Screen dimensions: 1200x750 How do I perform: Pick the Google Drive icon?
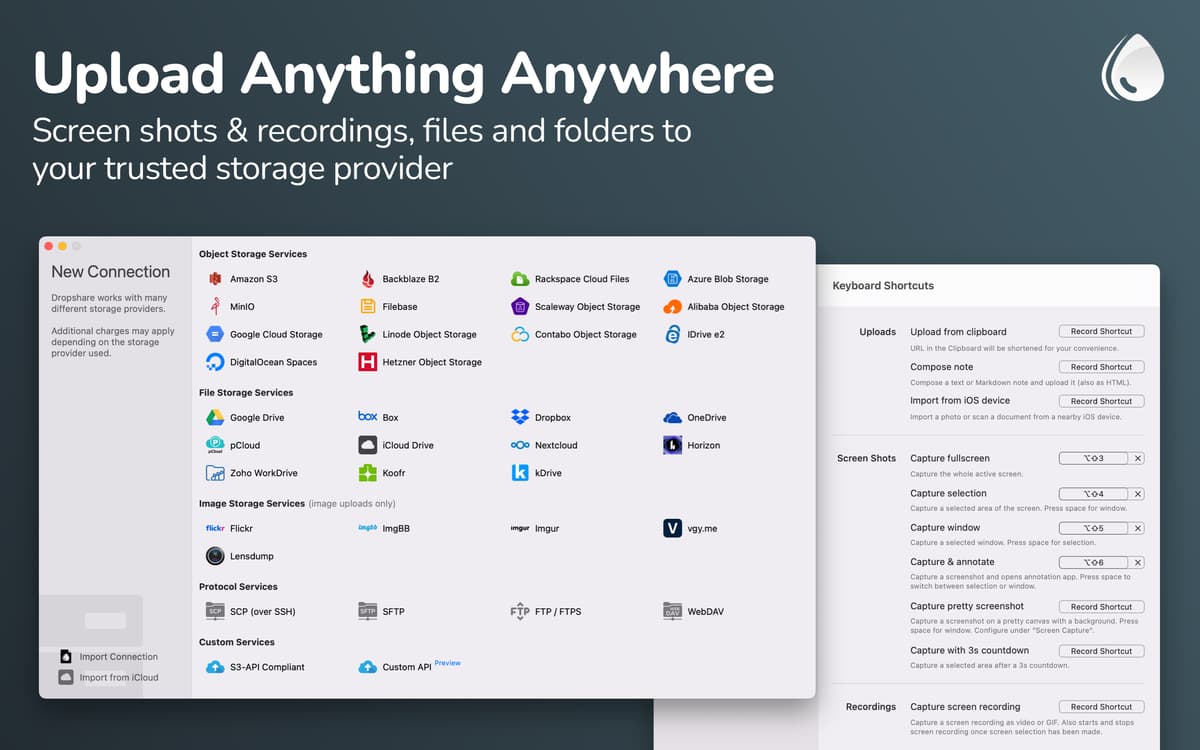[x=215, y=417]
